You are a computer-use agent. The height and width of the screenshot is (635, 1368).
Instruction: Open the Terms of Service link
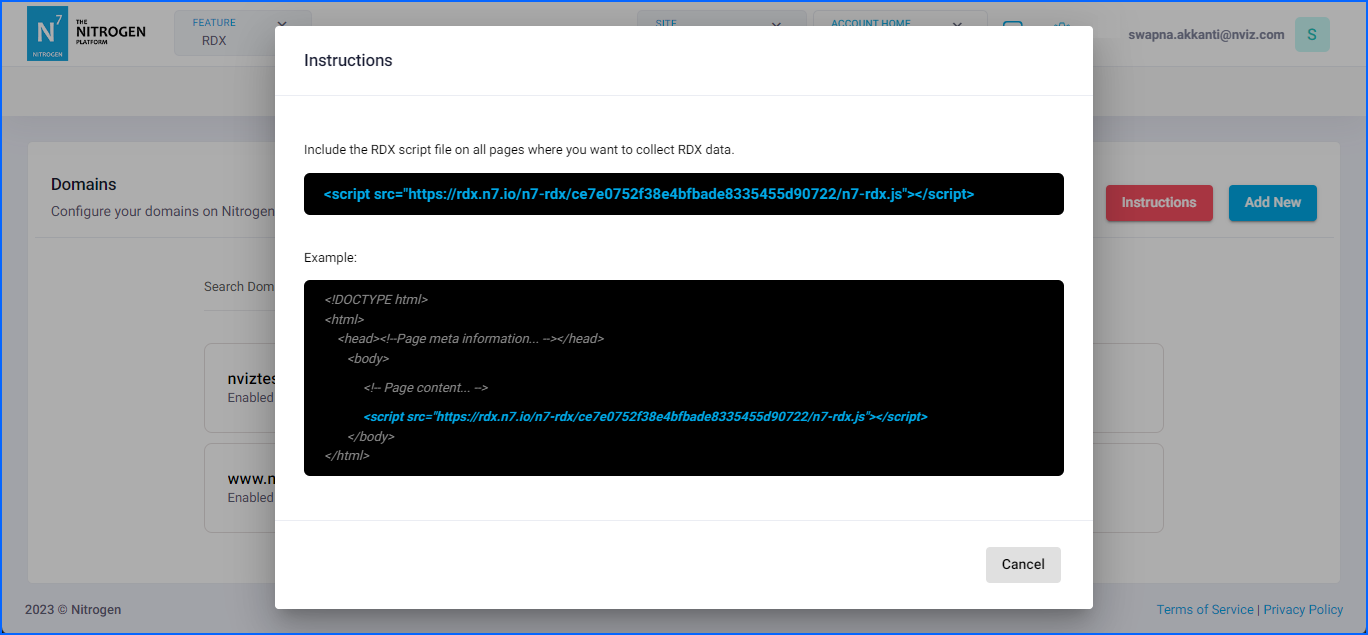click(1204, 609)
